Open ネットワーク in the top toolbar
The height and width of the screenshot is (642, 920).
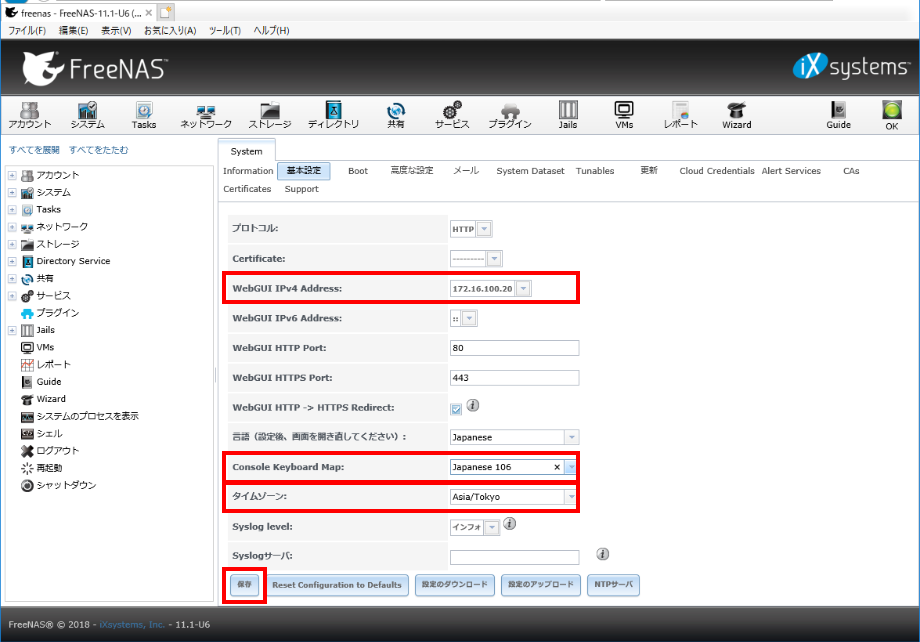click(x=206, y=115)
